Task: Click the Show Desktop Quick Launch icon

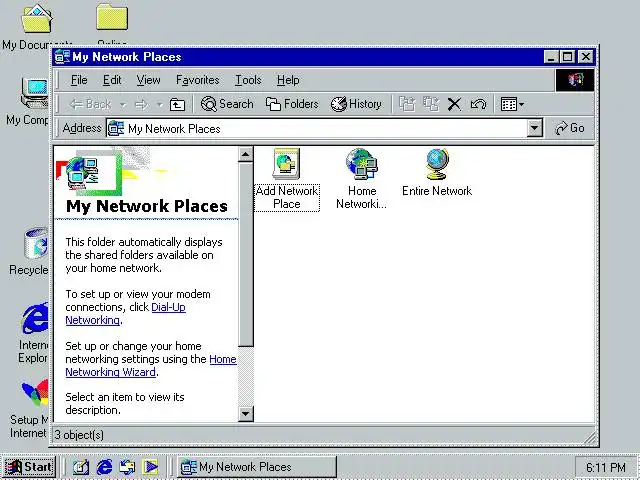Action: [81, 467]
